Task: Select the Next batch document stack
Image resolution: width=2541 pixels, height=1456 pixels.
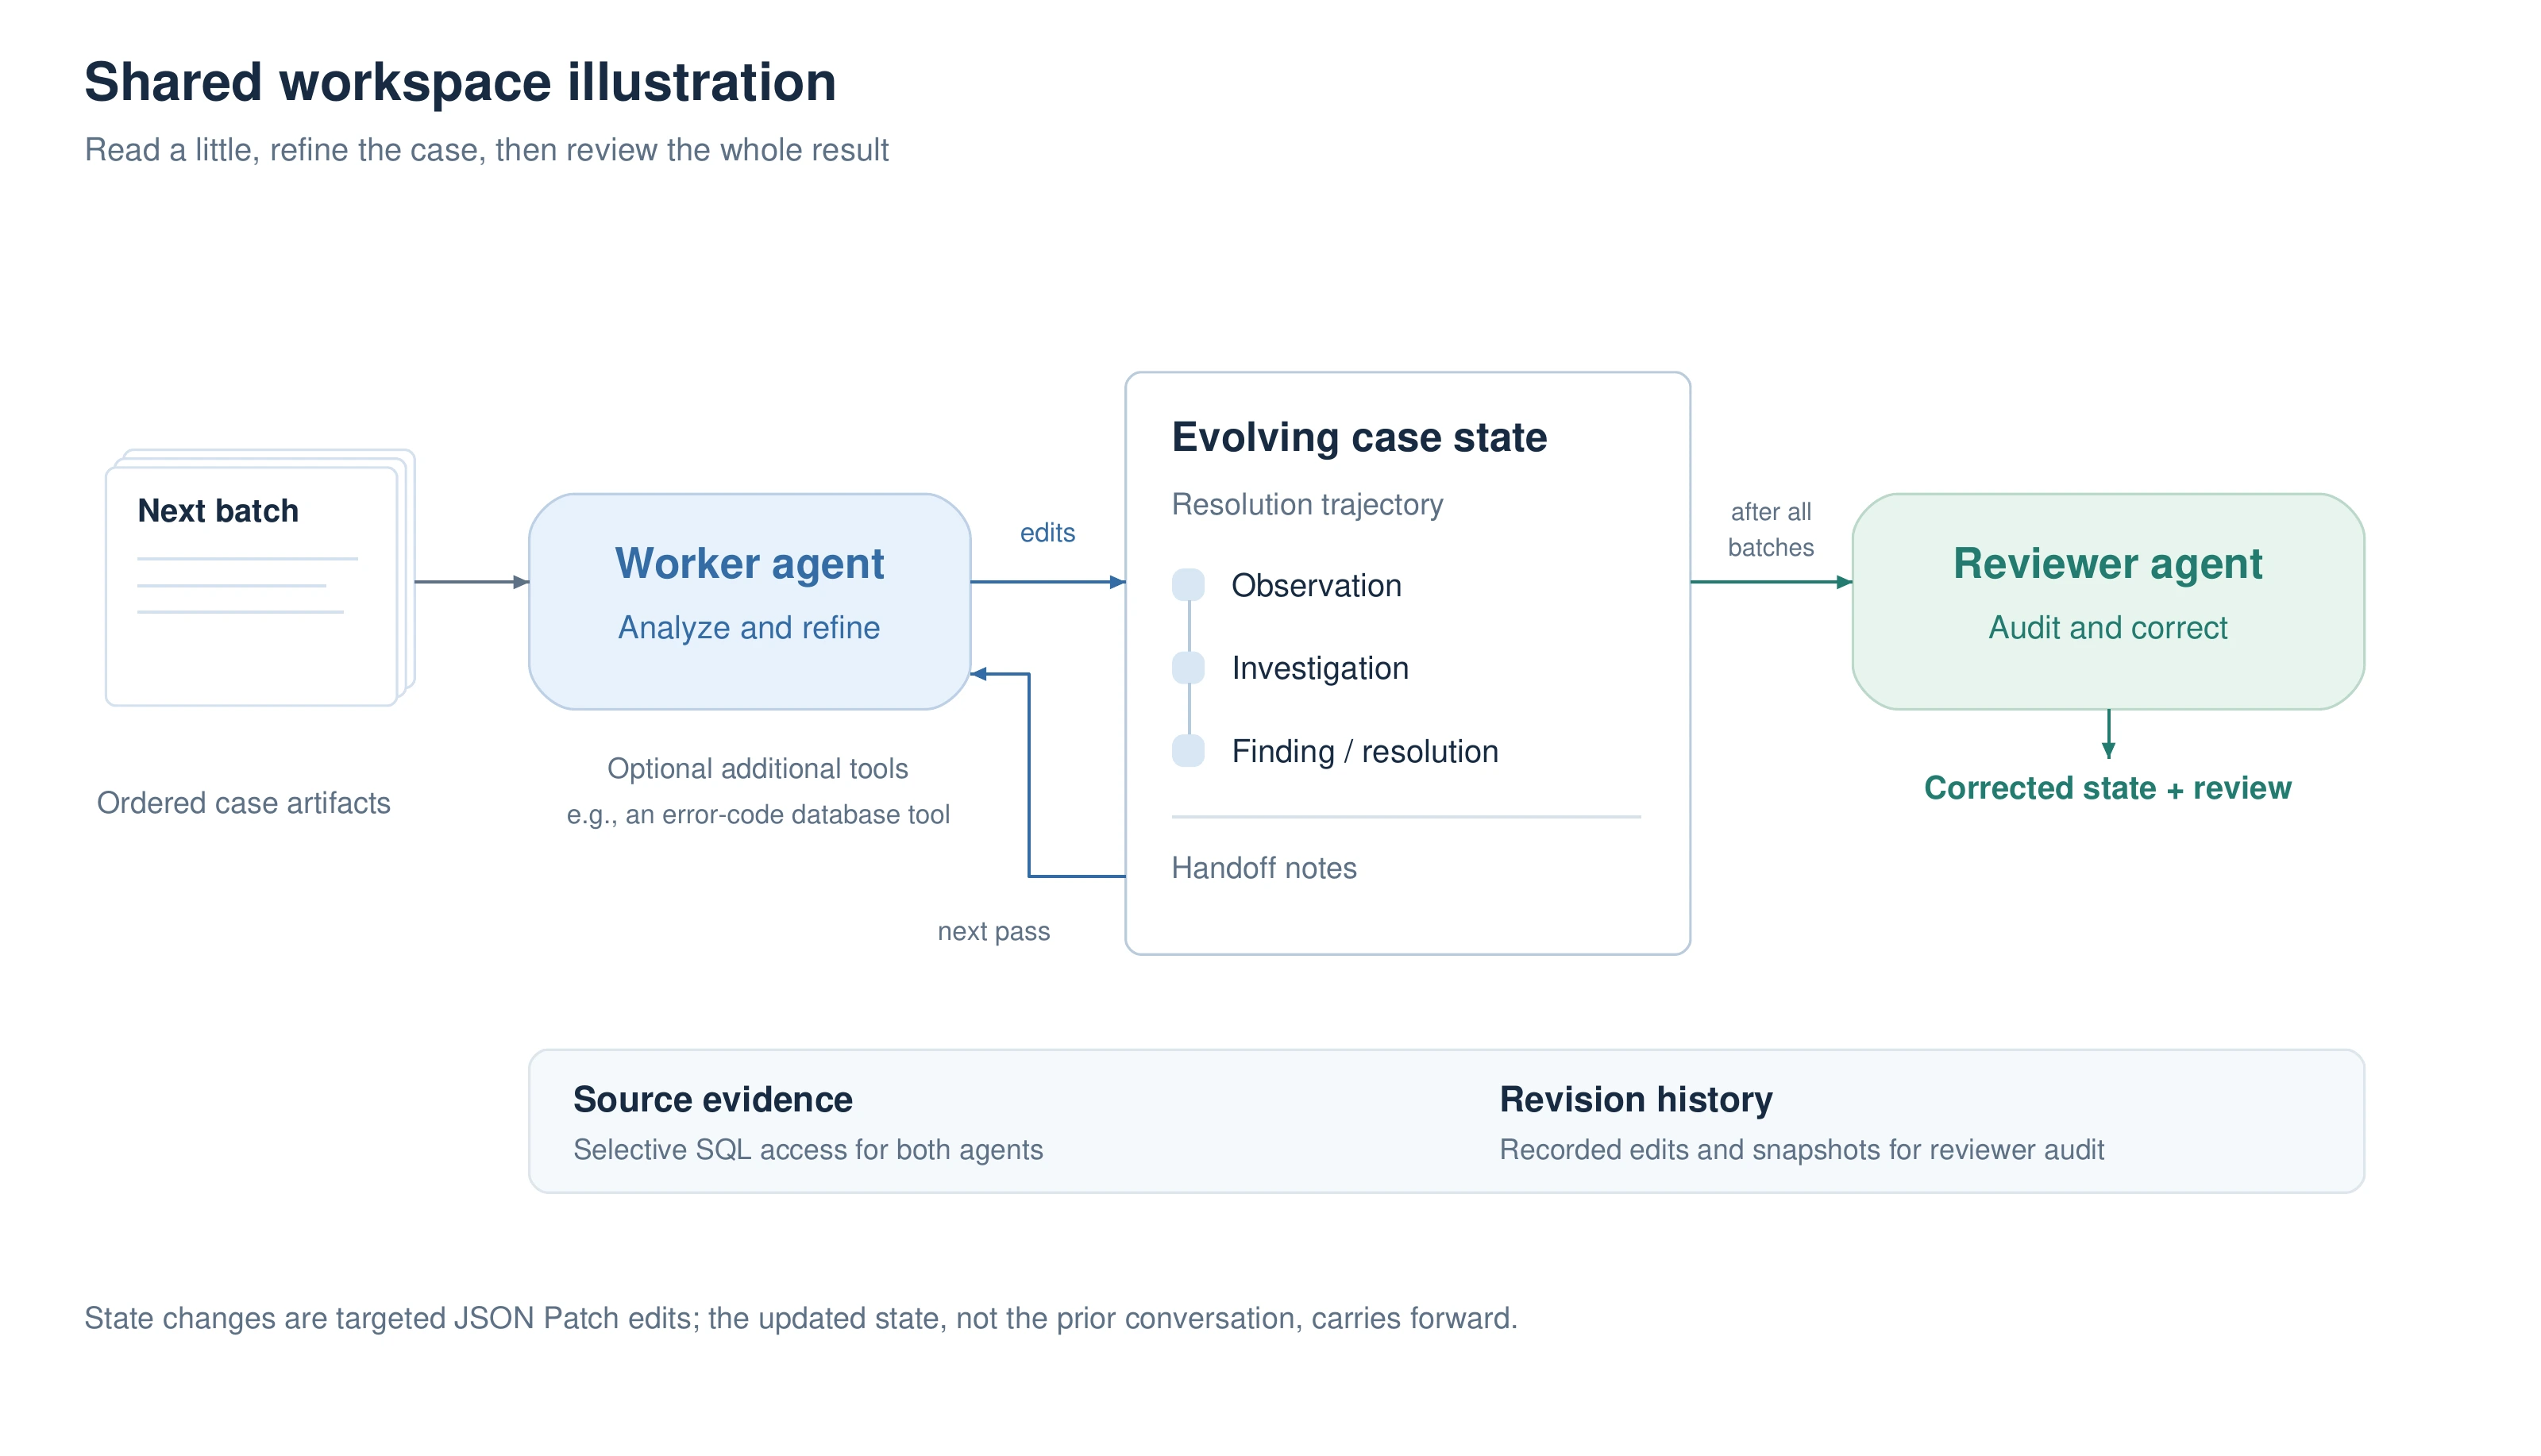Action: click(260, 577)
